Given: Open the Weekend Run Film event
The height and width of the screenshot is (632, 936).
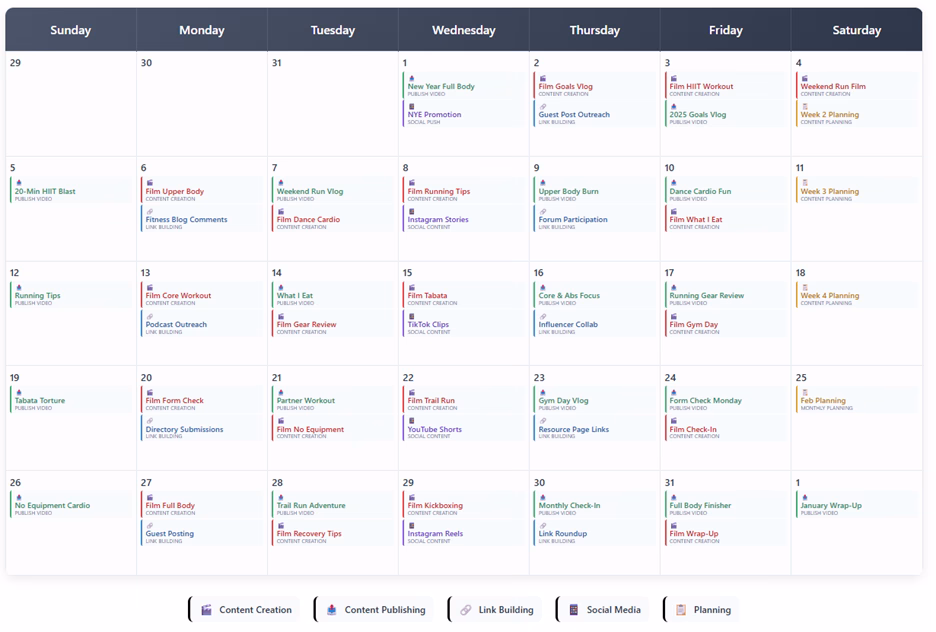Looking at the screenshot, I should click(x=857, y=85).
